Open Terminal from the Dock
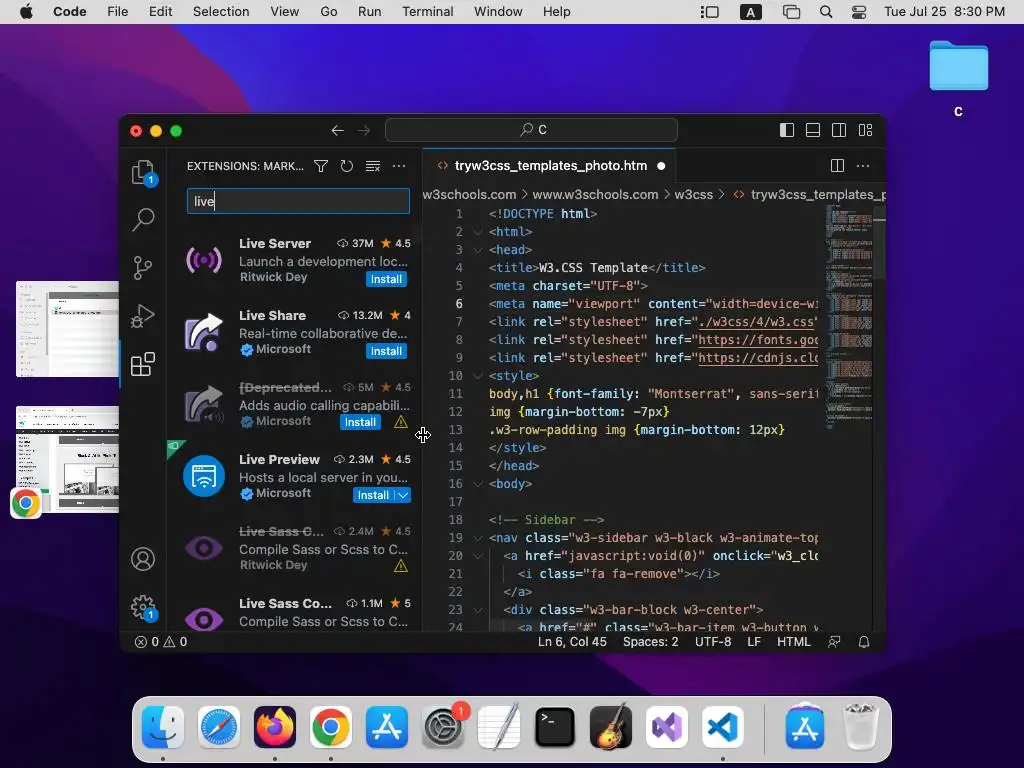The width and height of the screenshot is (1024, 768). click(x=554, y=727)
